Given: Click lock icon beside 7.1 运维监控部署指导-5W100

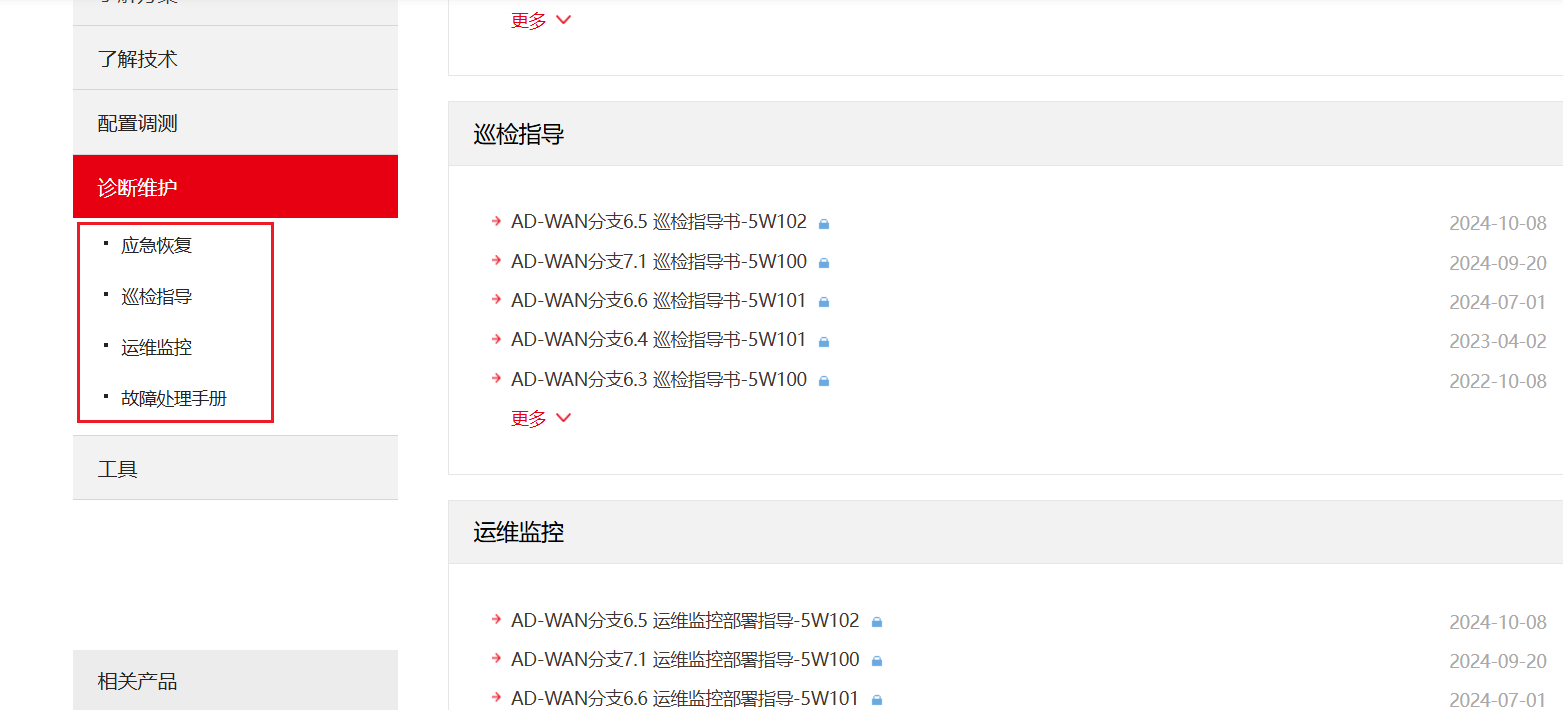Looking at the screenshot, I should tap(877, 661).
